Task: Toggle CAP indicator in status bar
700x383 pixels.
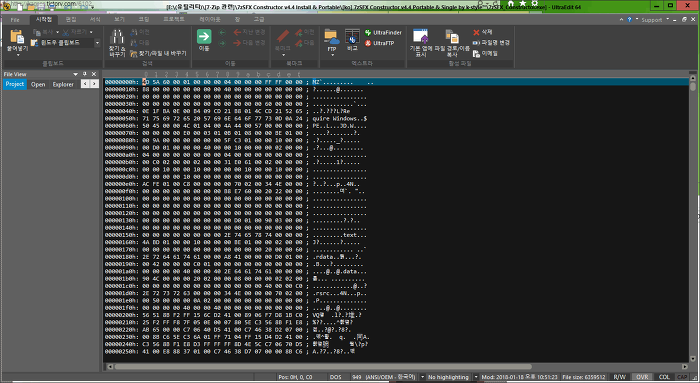Action: point(682,377)
